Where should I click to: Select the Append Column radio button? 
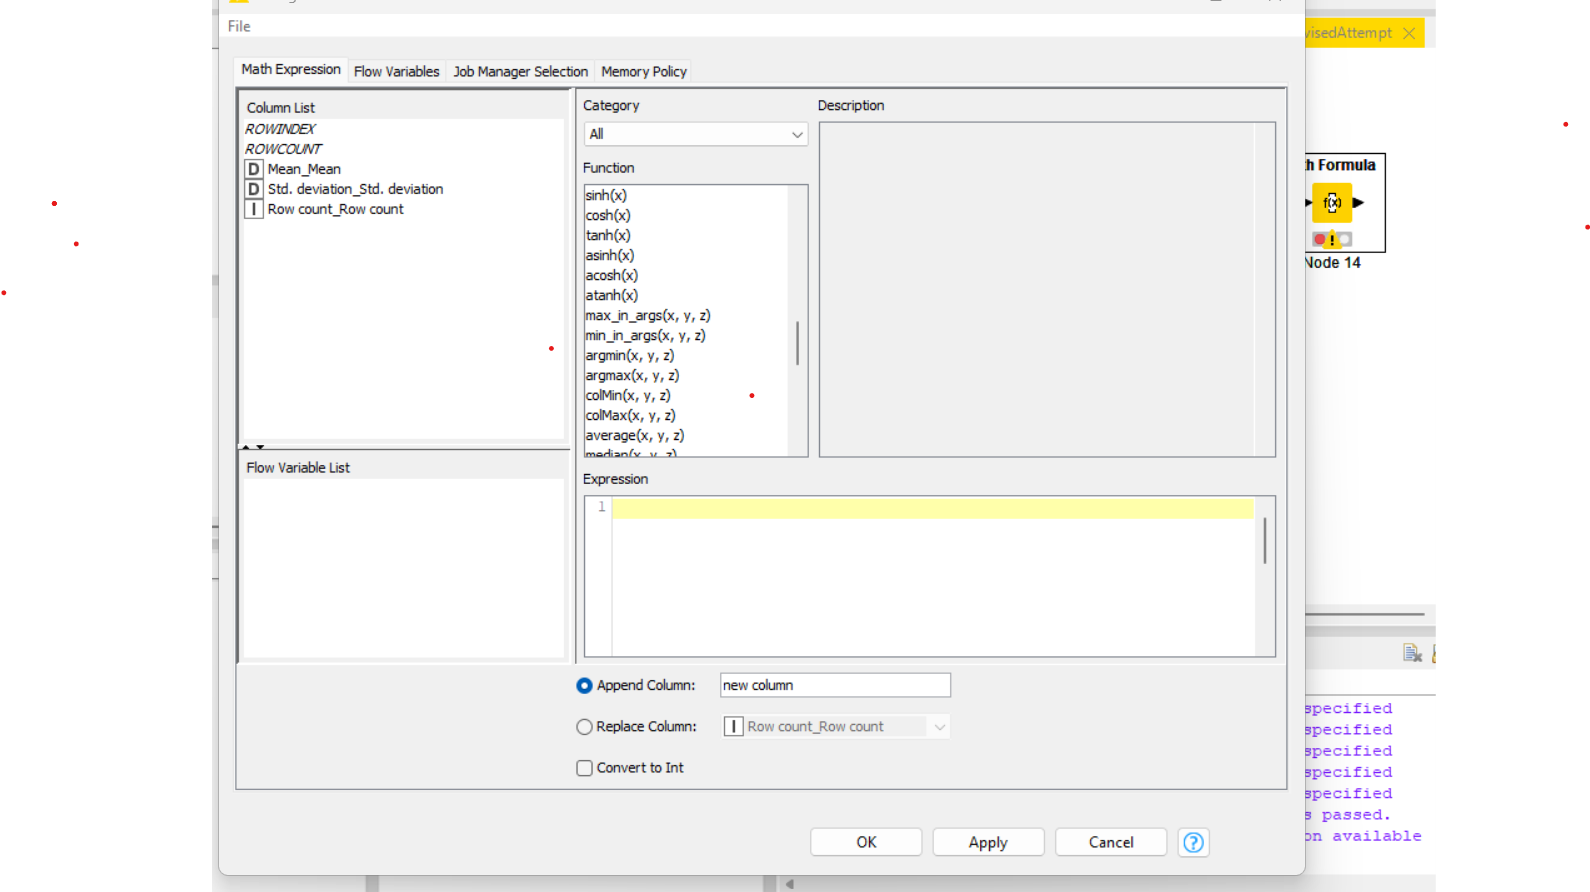tap(584, 686)
